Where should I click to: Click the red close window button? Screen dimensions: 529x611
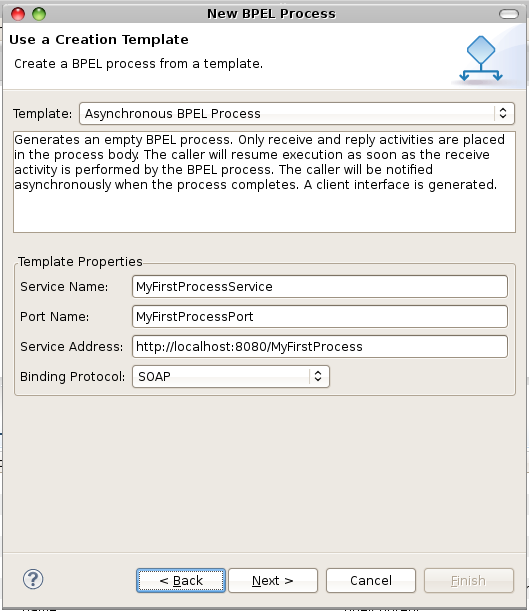click(x=18, y=14)
